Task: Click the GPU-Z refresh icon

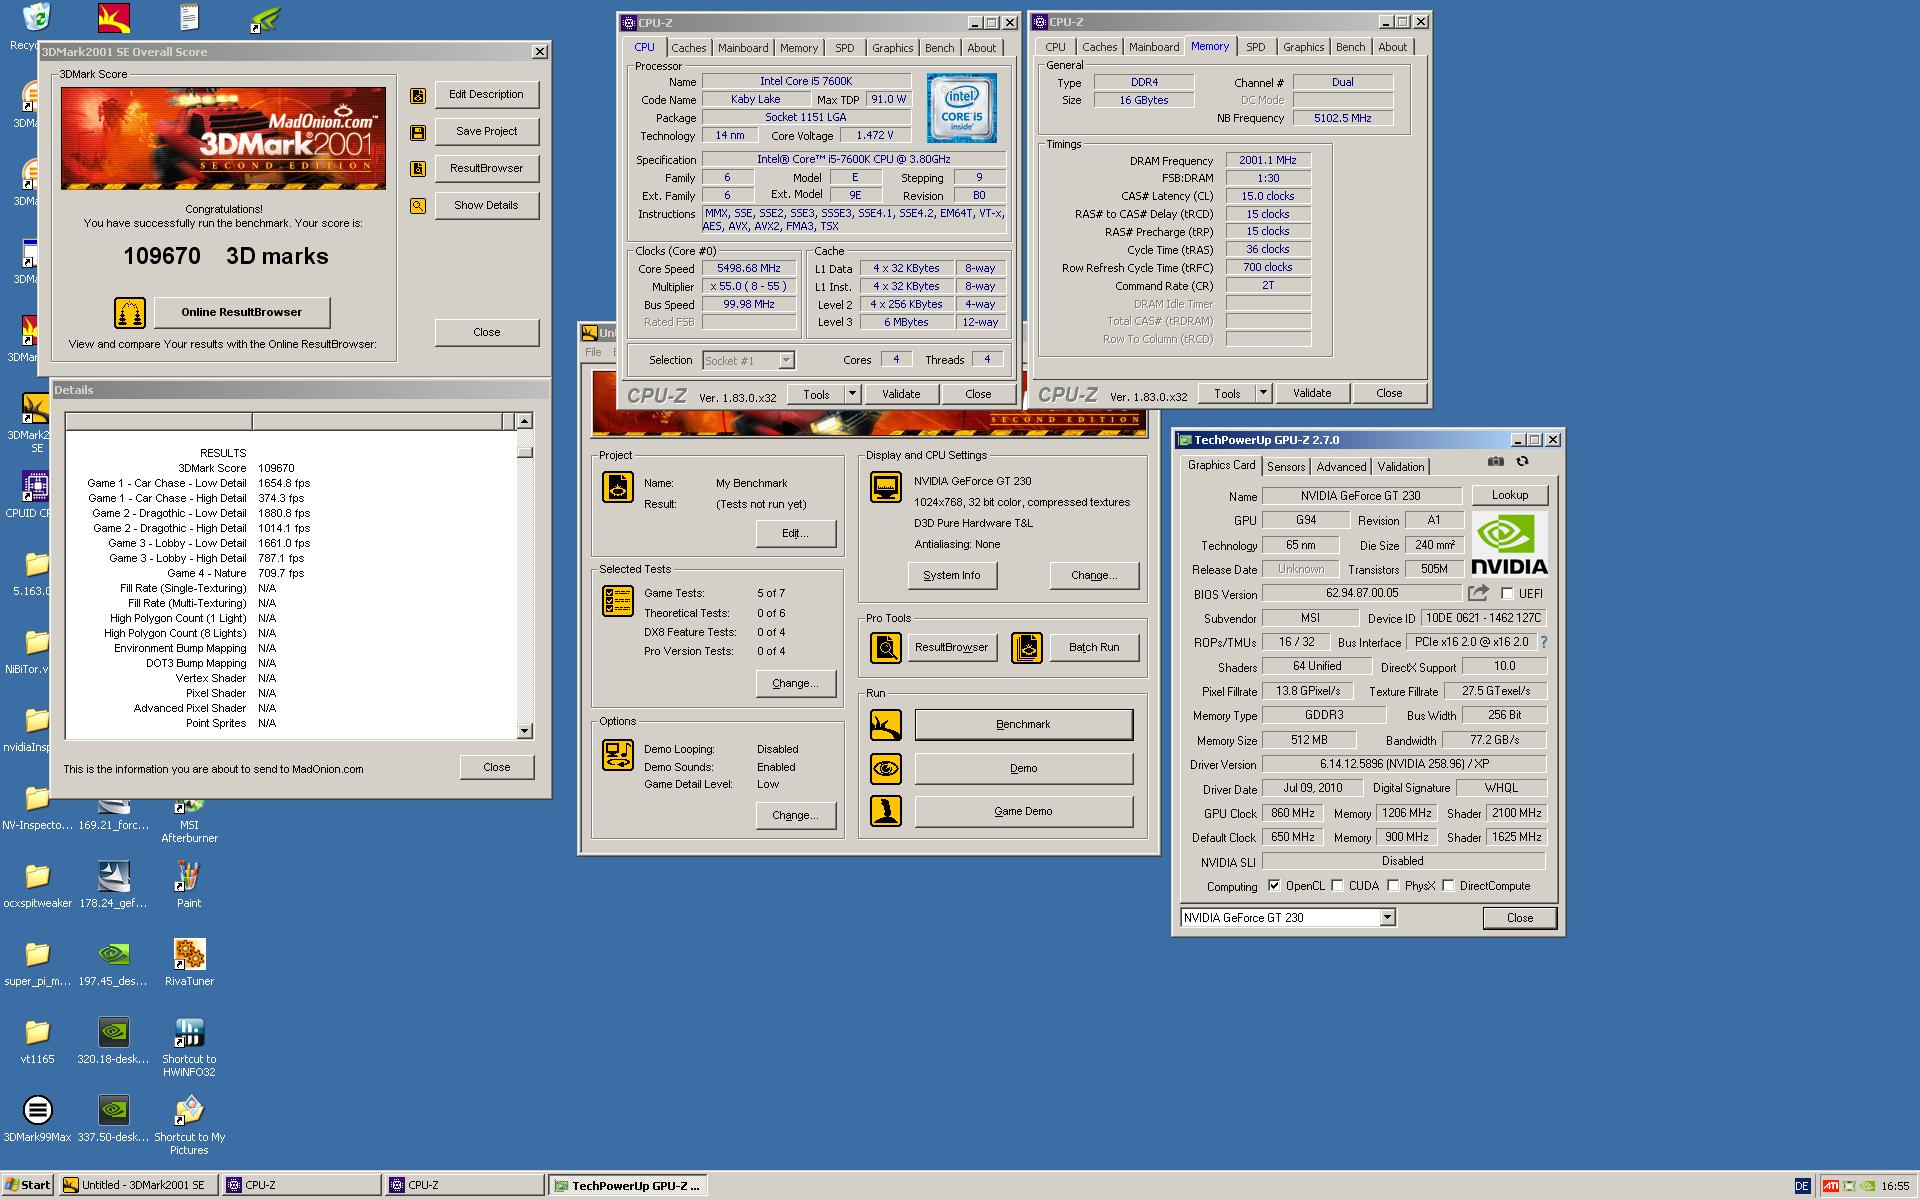Action: (1522, 462)
